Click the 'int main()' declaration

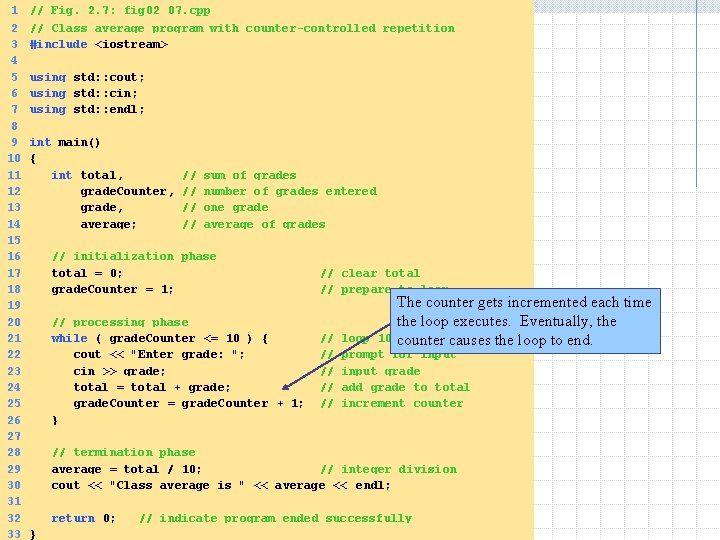click(x=65, y=142)
